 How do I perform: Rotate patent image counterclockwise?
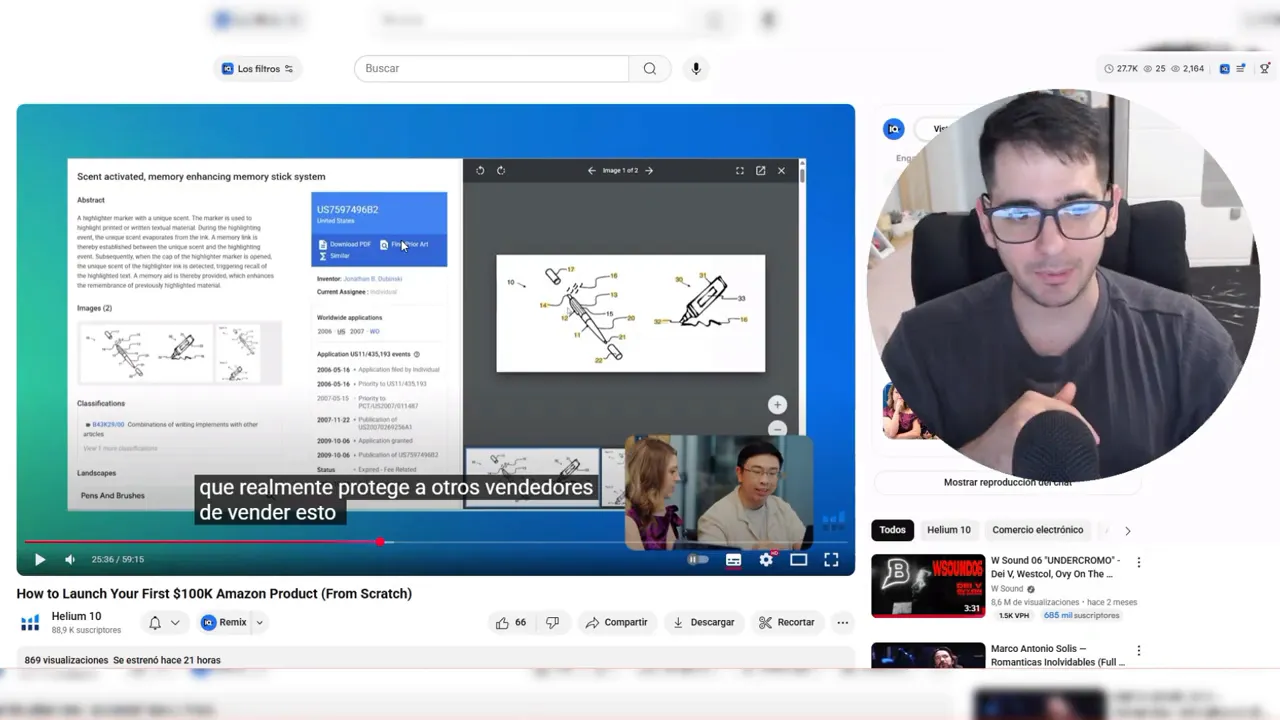[480, 171]
